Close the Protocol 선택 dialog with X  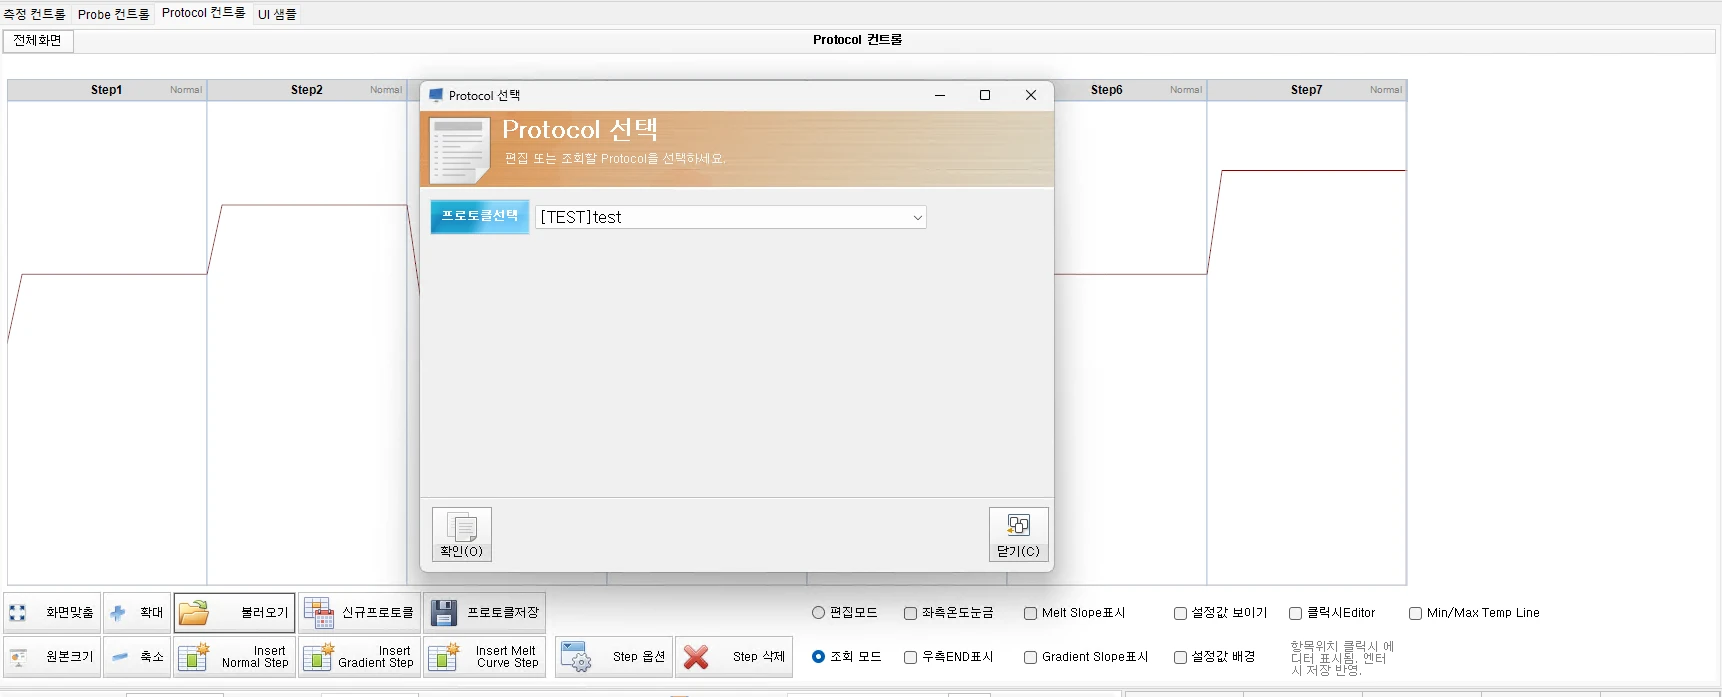tap(1031, 95)
